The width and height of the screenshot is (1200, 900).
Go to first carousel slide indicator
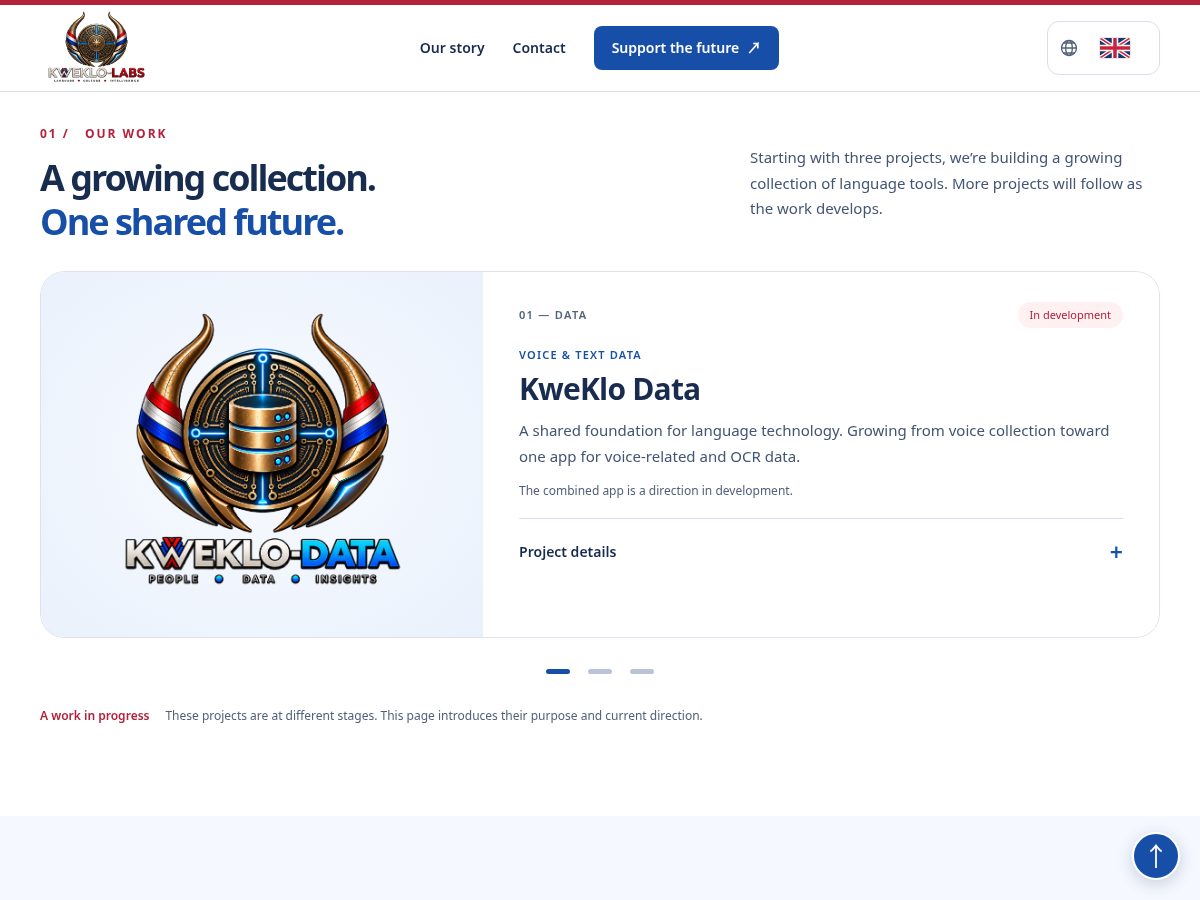(558, 671)
